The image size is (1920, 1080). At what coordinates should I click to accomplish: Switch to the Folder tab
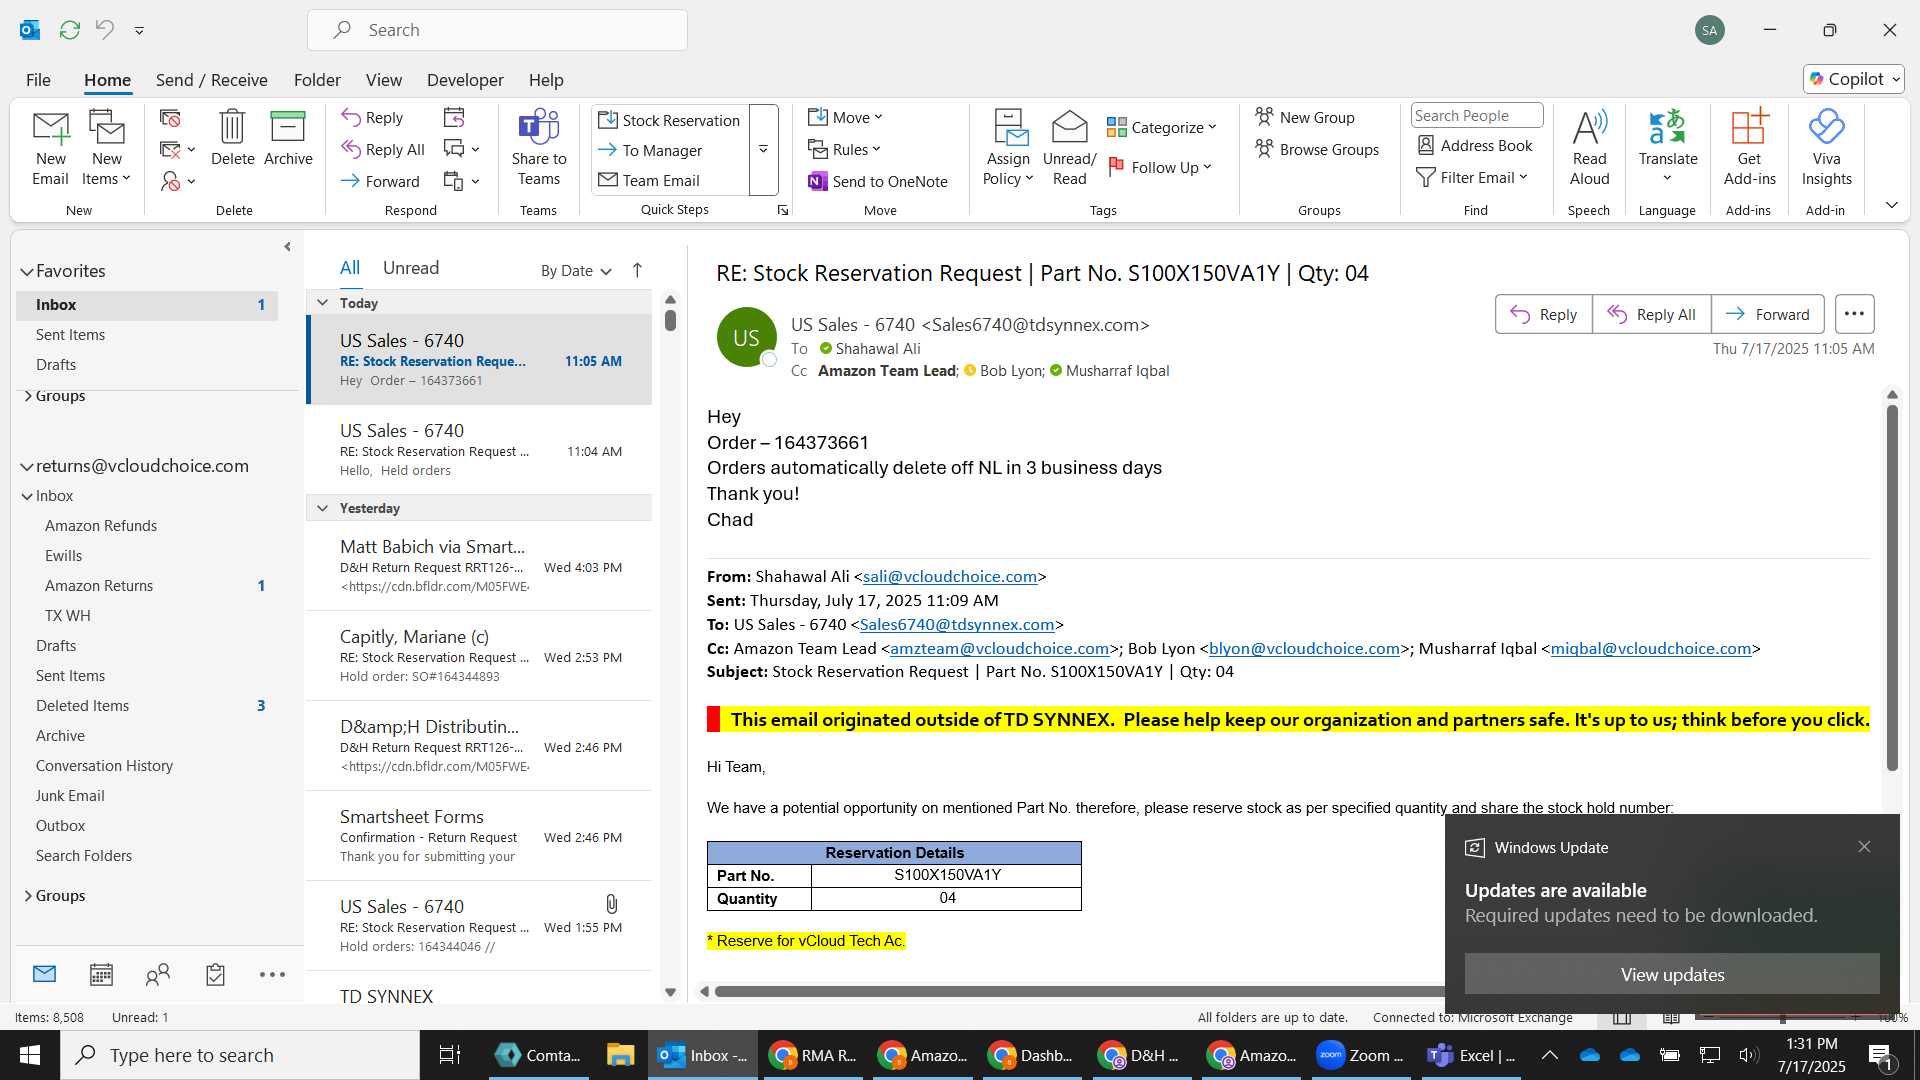(x=317, y=79)
